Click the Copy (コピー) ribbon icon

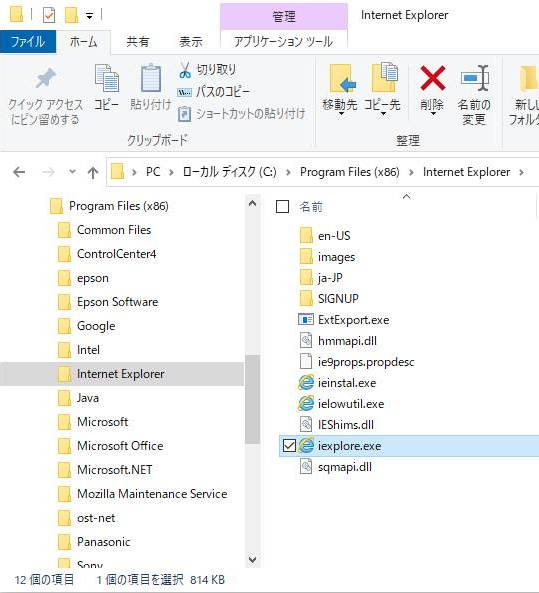pyautogui.click(x=107, y=79)
